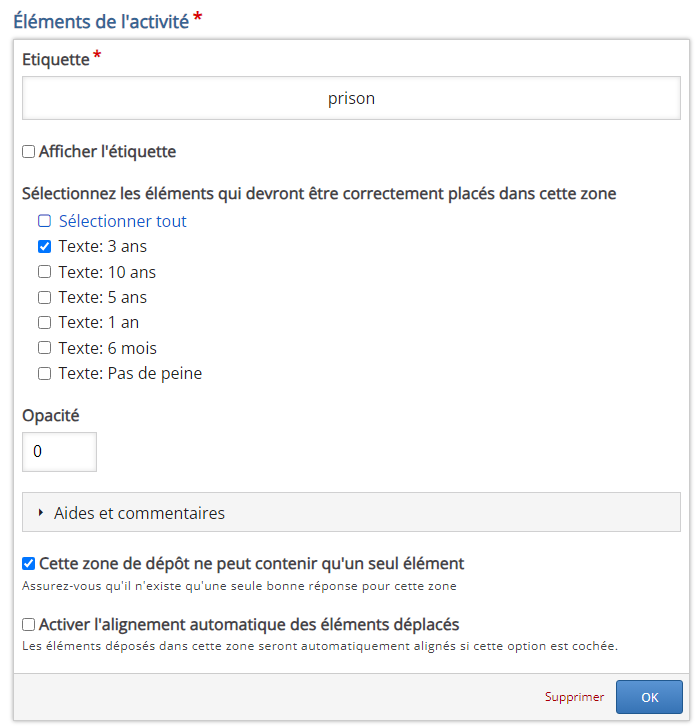
Task: Click the 'Texte: Pas de peine' label
Action: (x=130, y=374)
